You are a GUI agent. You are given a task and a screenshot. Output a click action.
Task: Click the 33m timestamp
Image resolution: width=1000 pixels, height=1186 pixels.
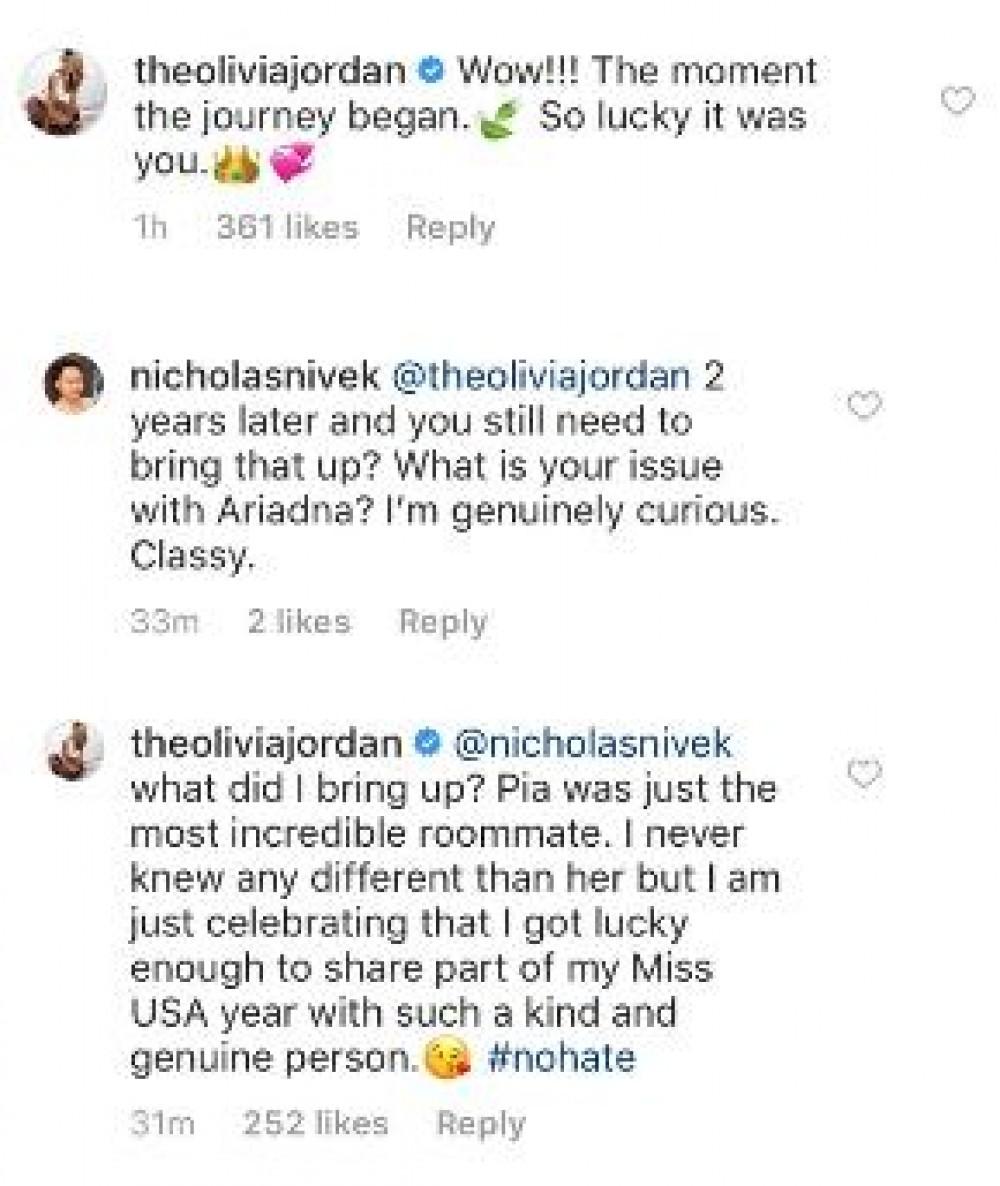click(165, 622)
